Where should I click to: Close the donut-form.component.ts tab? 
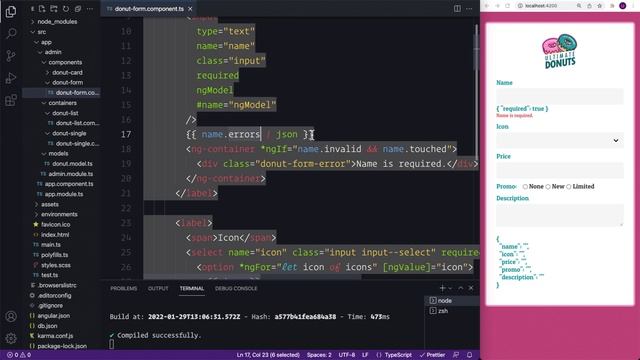click(190, 9)
